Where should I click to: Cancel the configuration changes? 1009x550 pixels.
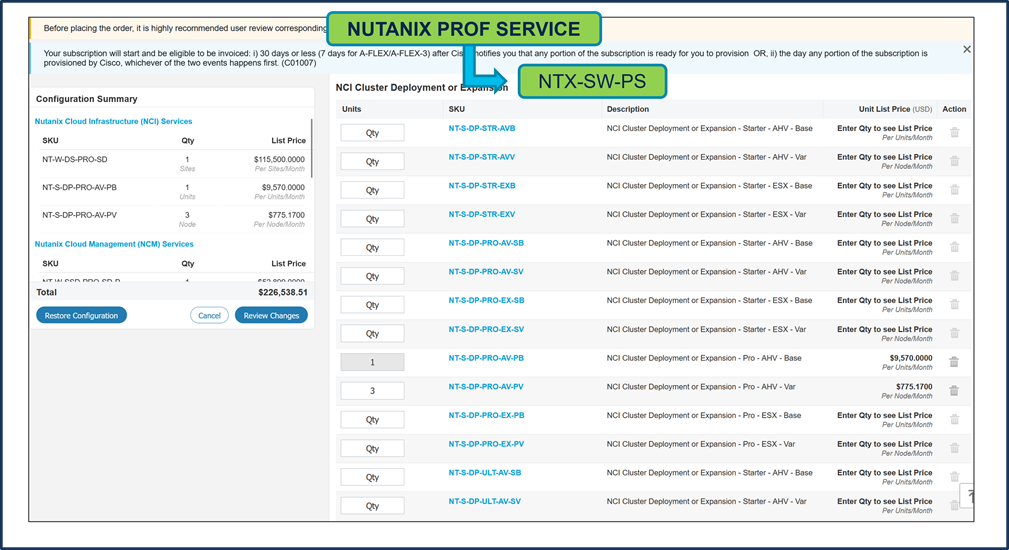click(x=209, y=315)
